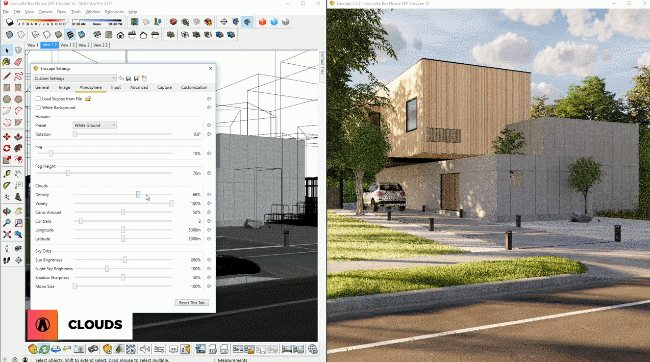Pick the Pencil line tool

(x=7, y=76)
